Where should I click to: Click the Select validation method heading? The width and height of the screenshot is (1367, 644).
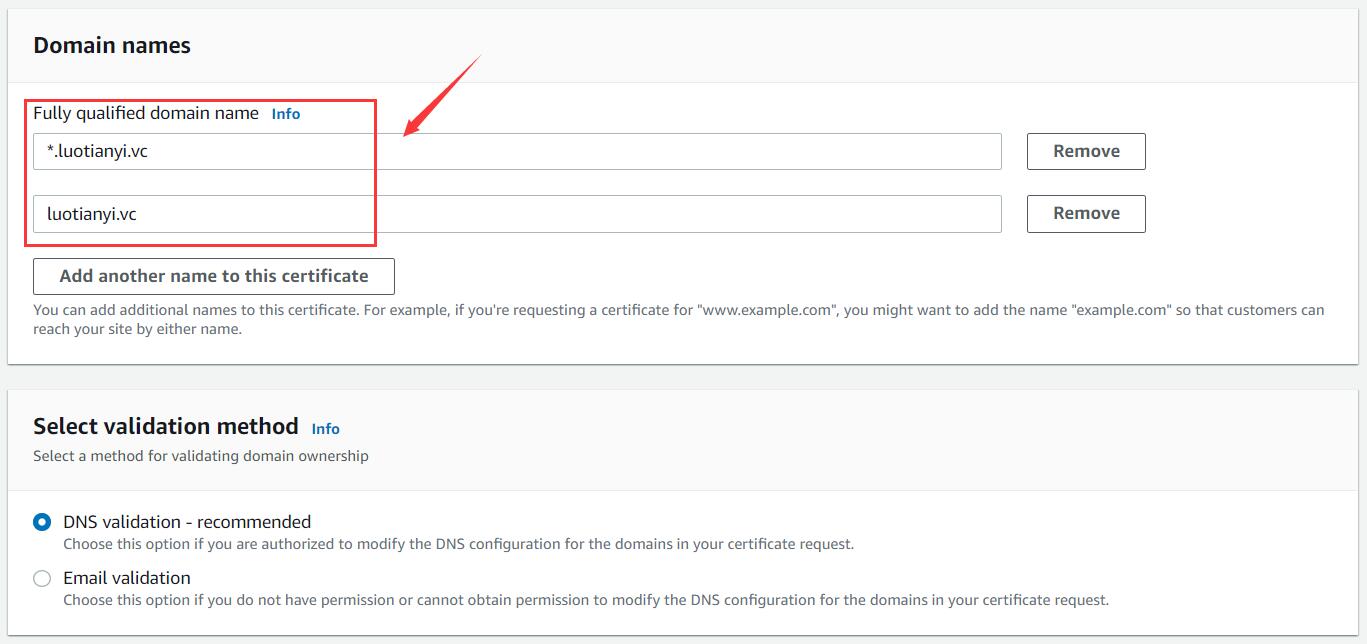(166, 427)
